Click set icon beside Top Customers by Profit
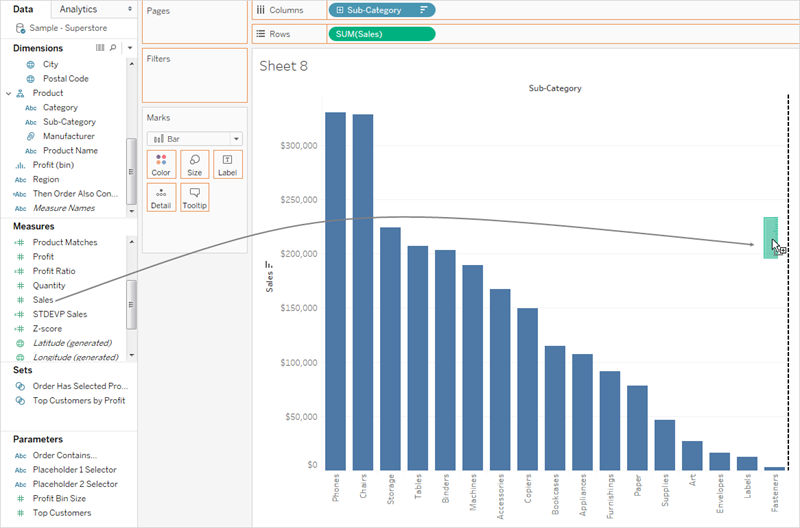800x528 pixels. coord(20,400)
